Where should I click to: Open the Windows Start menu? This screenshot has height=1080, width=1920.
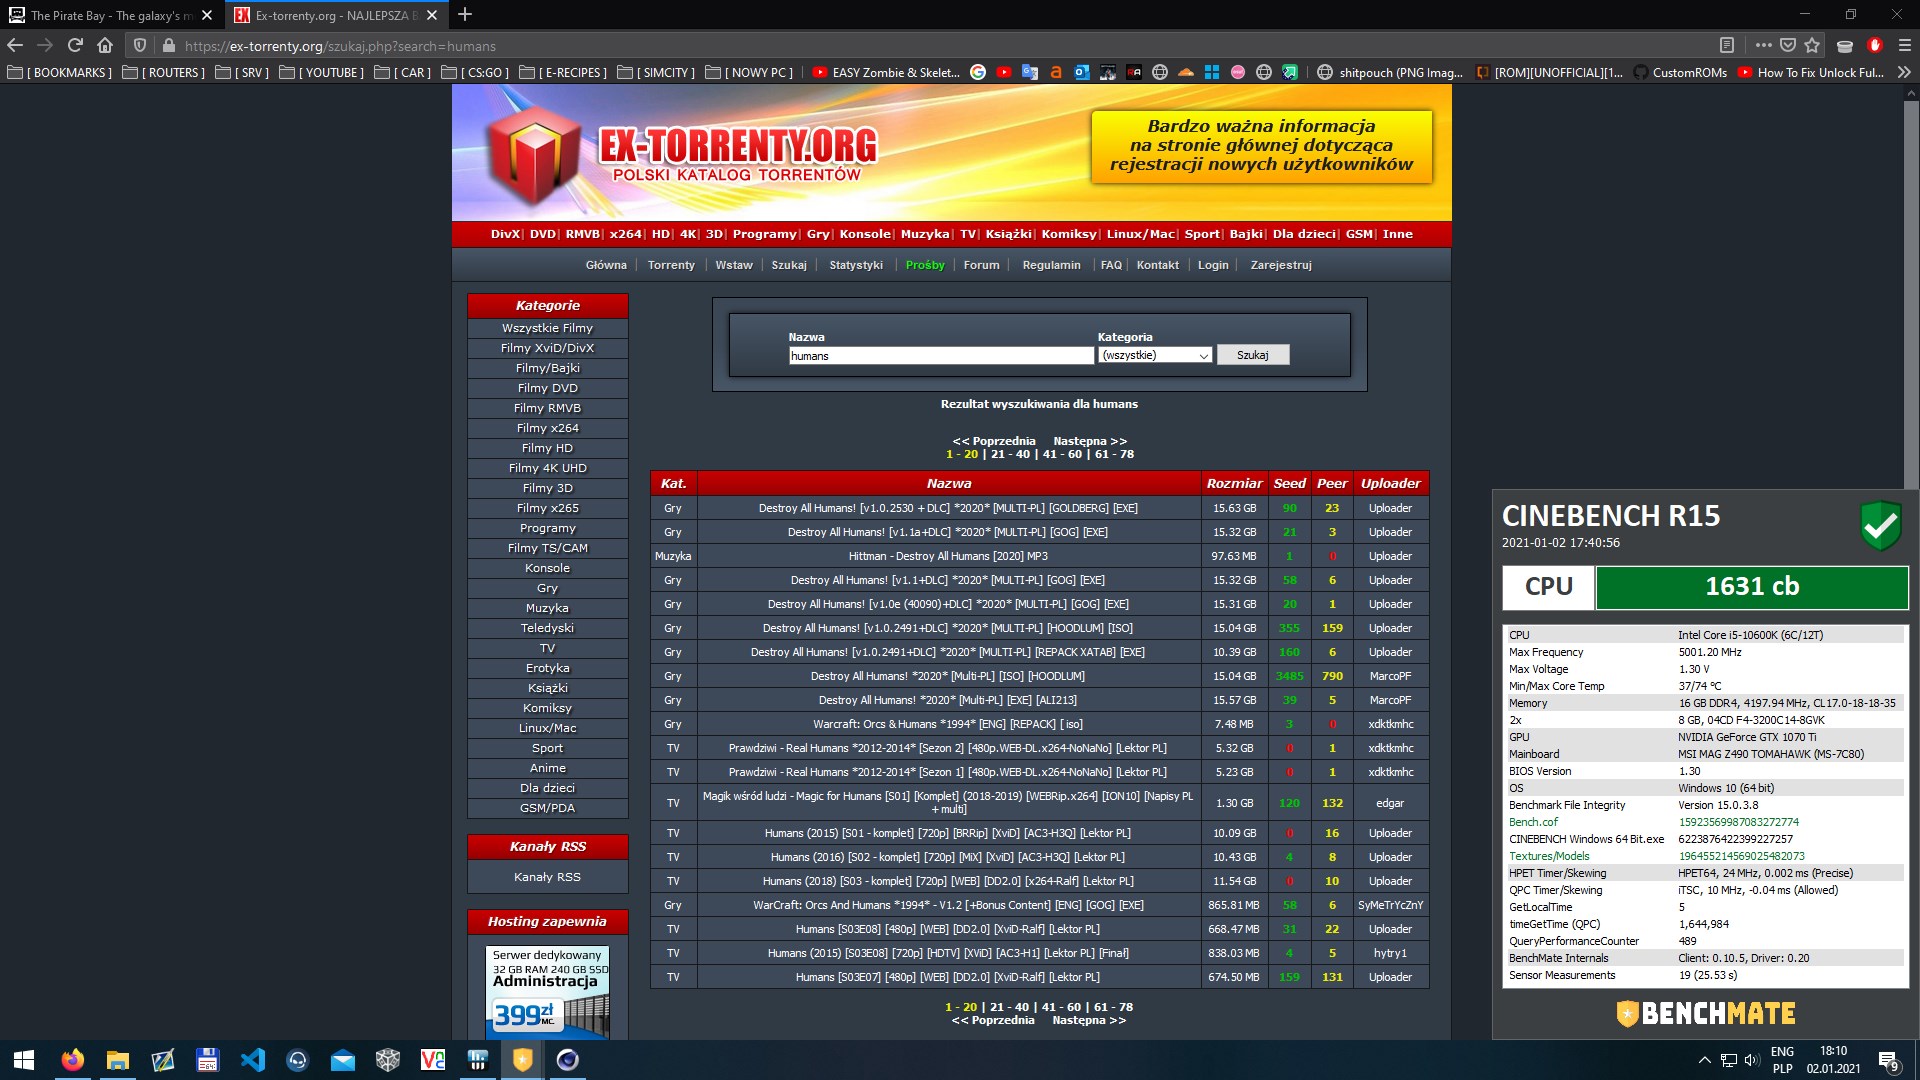(x=24, y=1060)
